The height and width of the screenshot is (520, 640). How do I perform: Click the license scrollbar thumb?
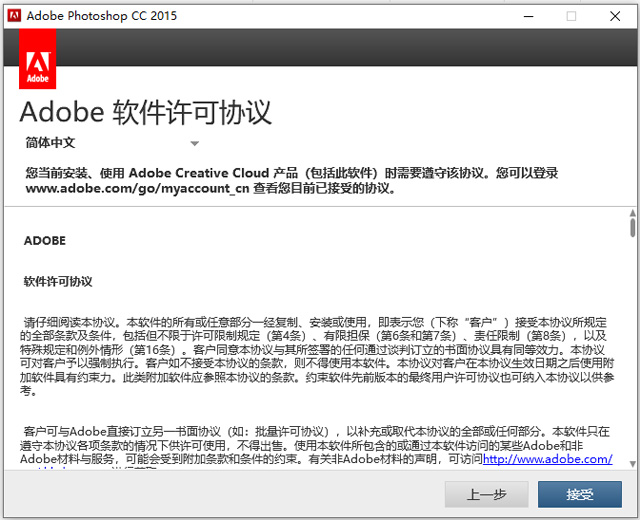[632, 226]
